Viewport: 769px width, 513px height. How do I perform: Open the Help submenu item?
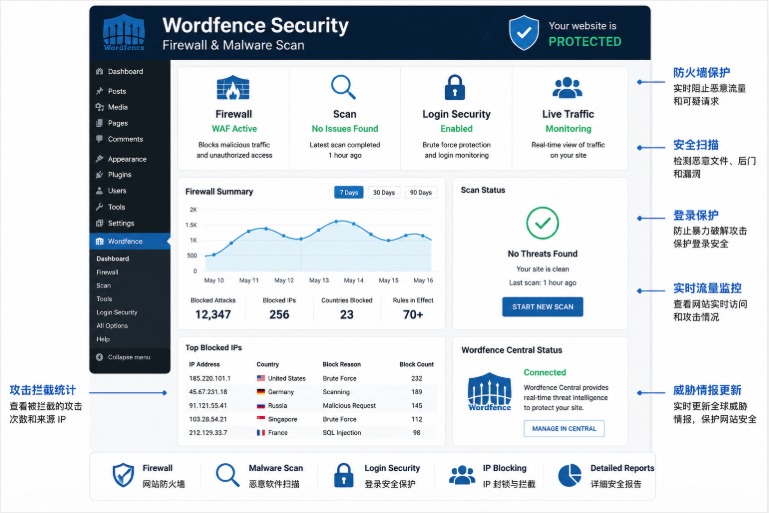click(x=103, y=339)
